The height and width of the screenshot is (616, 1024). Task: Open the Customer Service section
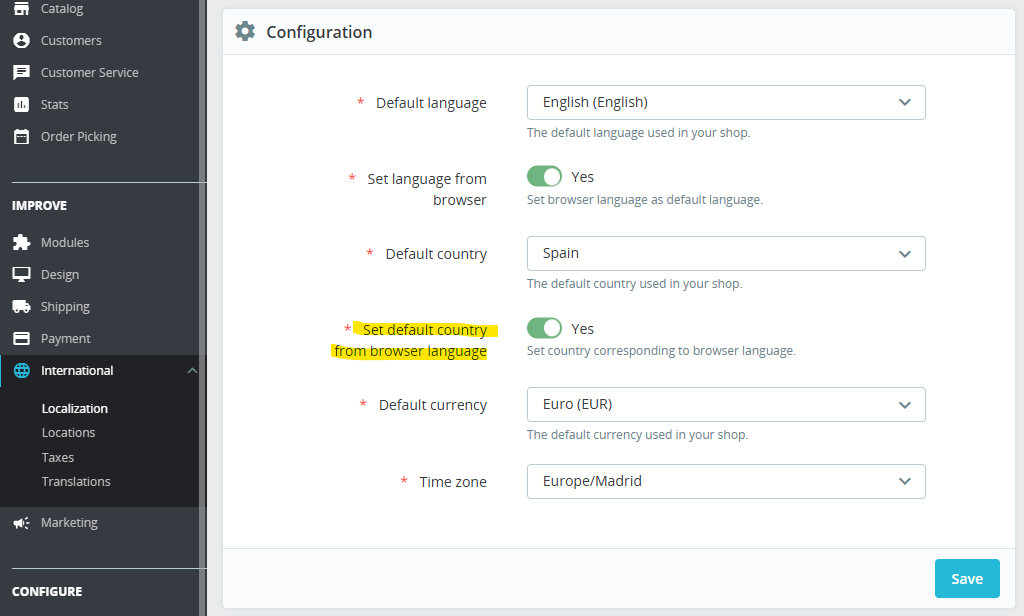tap(88, 72)
